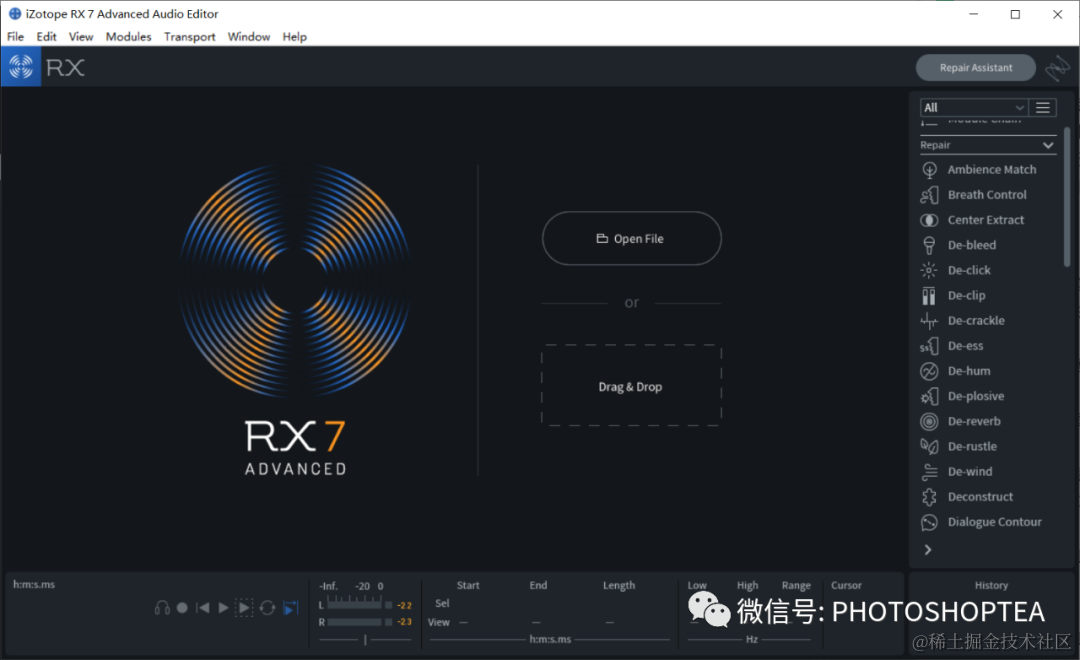
Task: Open the De-reverb module icon
Action: [929, 421]
